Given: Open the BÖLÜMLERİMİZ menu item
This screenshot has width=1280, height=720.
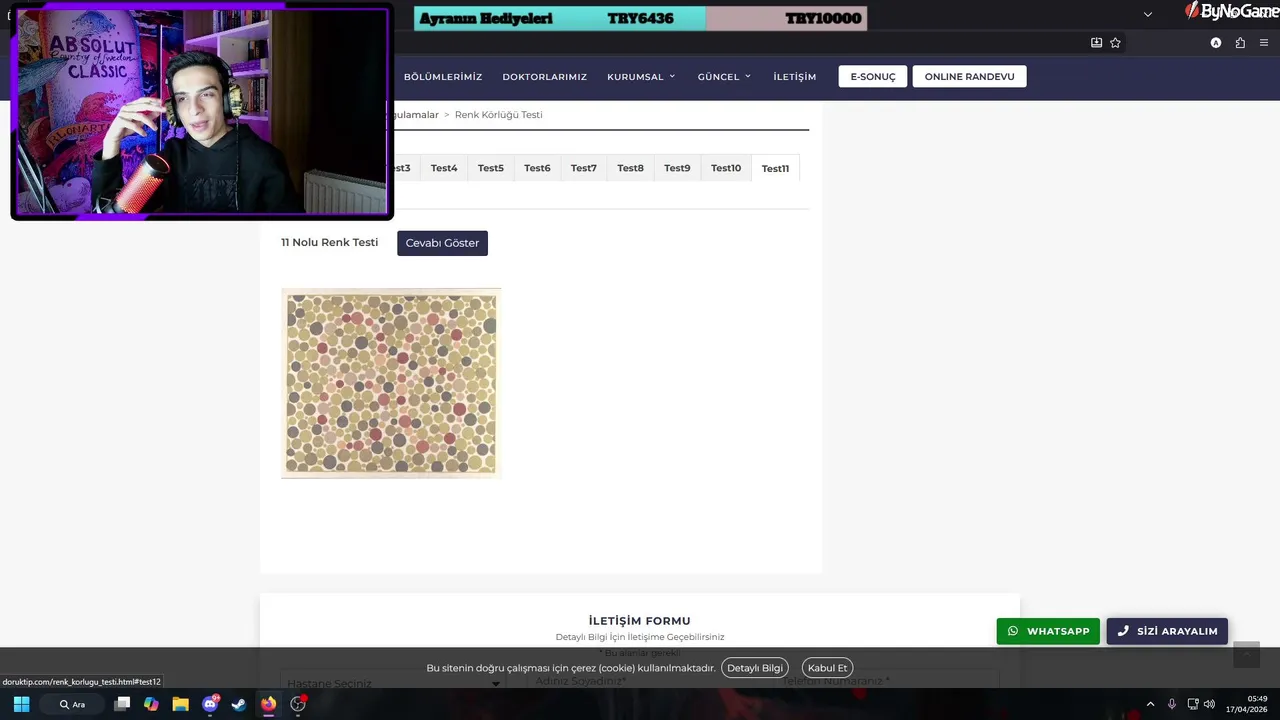Looking at the screenshot, I should pos(443,77).
